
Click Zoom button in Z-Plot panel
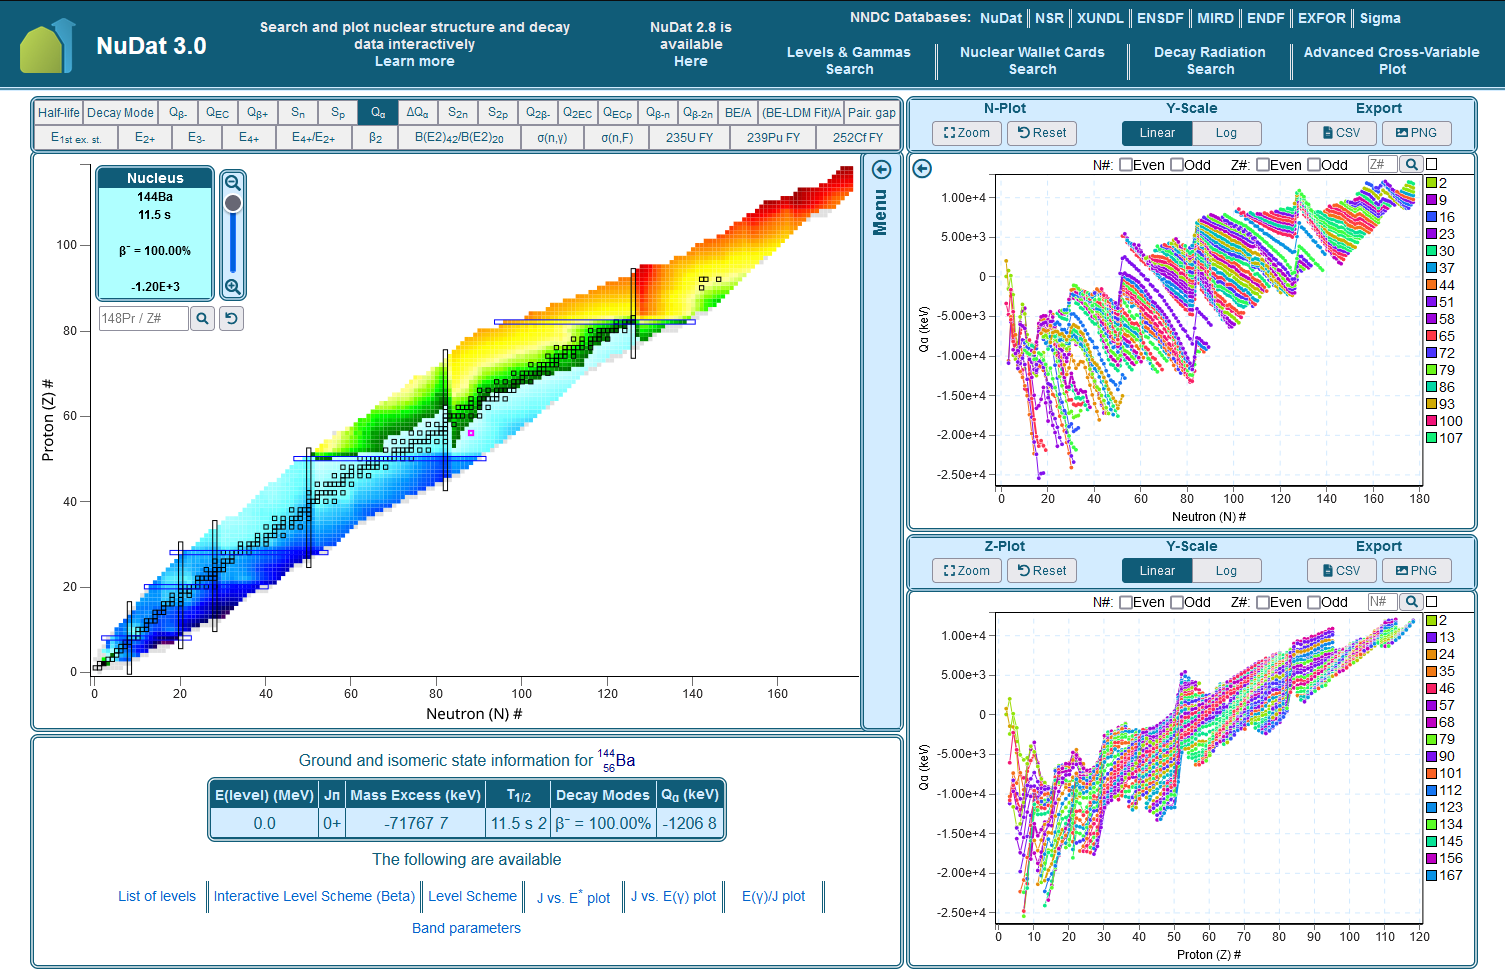[966, 571]
